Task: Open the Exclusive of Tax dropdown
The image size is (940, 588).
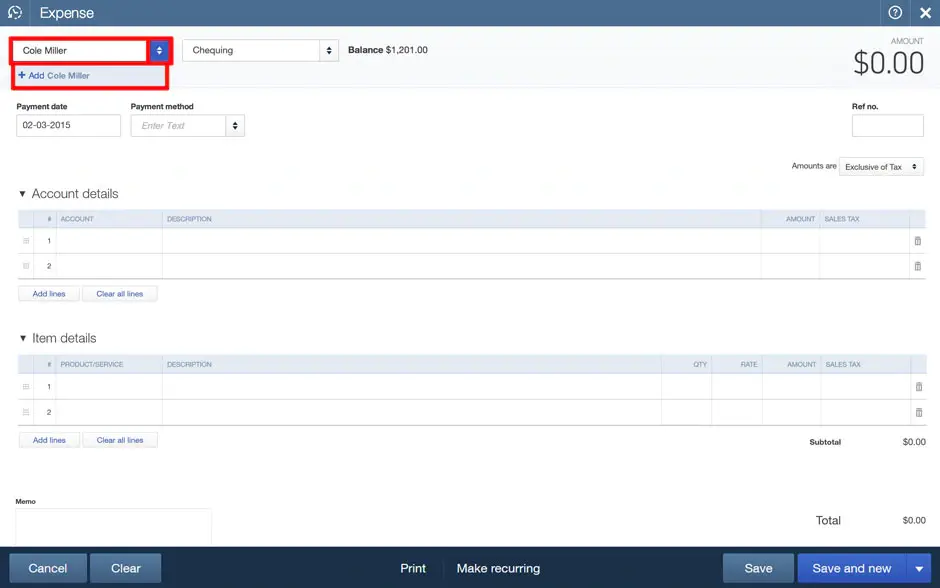Action: (881, 167)
